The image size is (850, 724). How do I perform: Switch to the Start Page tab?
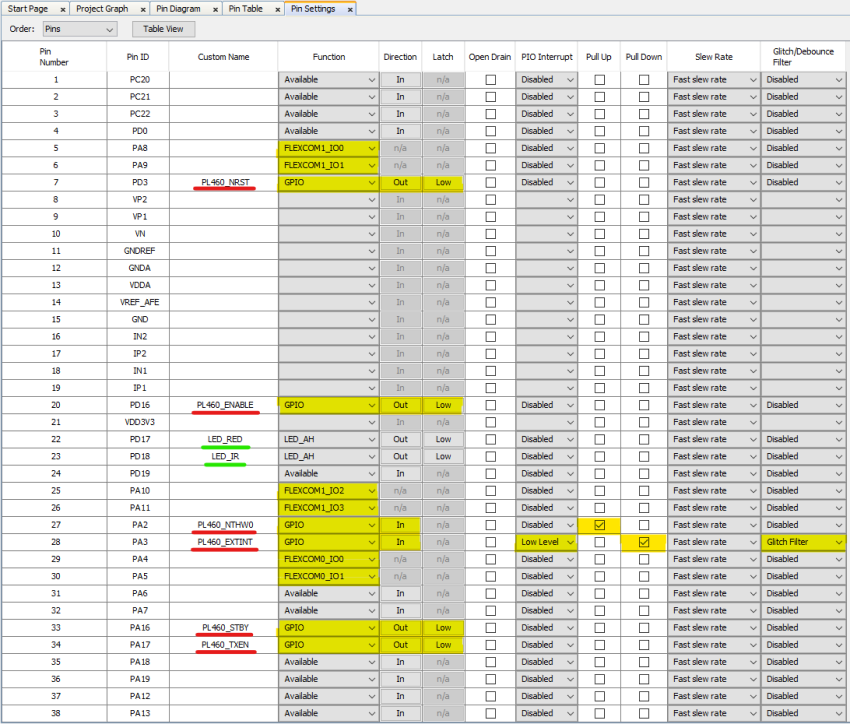[28, 9]
